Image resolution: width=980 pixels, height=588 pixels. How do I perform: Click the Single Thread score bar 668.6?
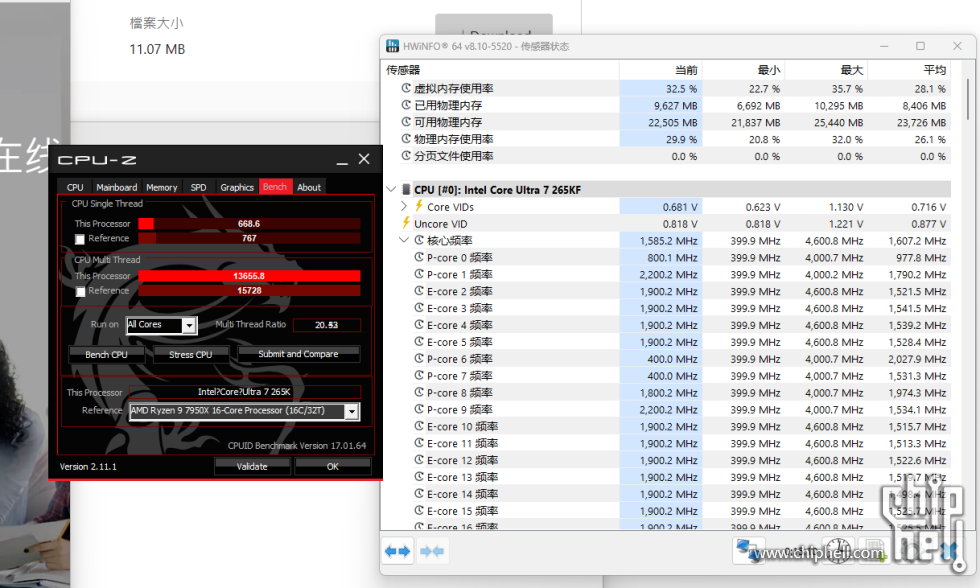[249, 223]
